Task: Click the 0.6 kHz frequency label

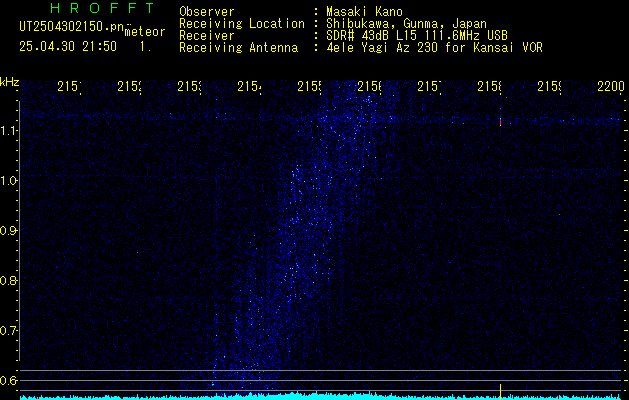Action: coord(8,380)
